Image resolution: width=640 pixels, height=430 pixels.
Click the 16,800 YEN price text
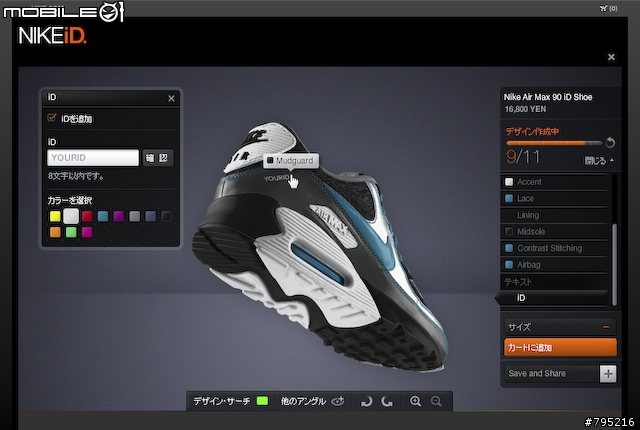point(525,109)
